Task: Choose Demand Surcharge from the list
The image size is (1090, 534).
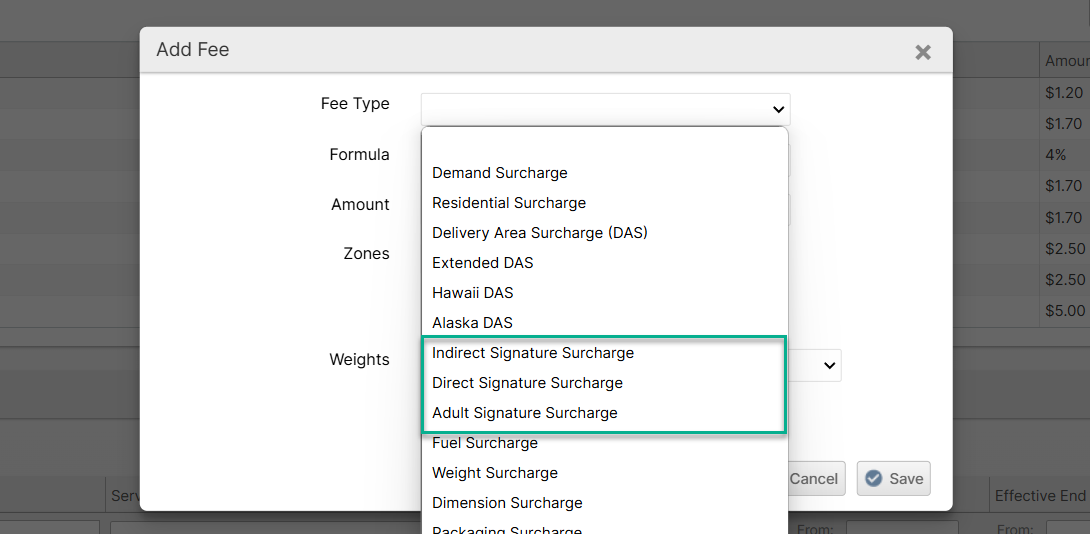Action: click(x=500, y=173)
